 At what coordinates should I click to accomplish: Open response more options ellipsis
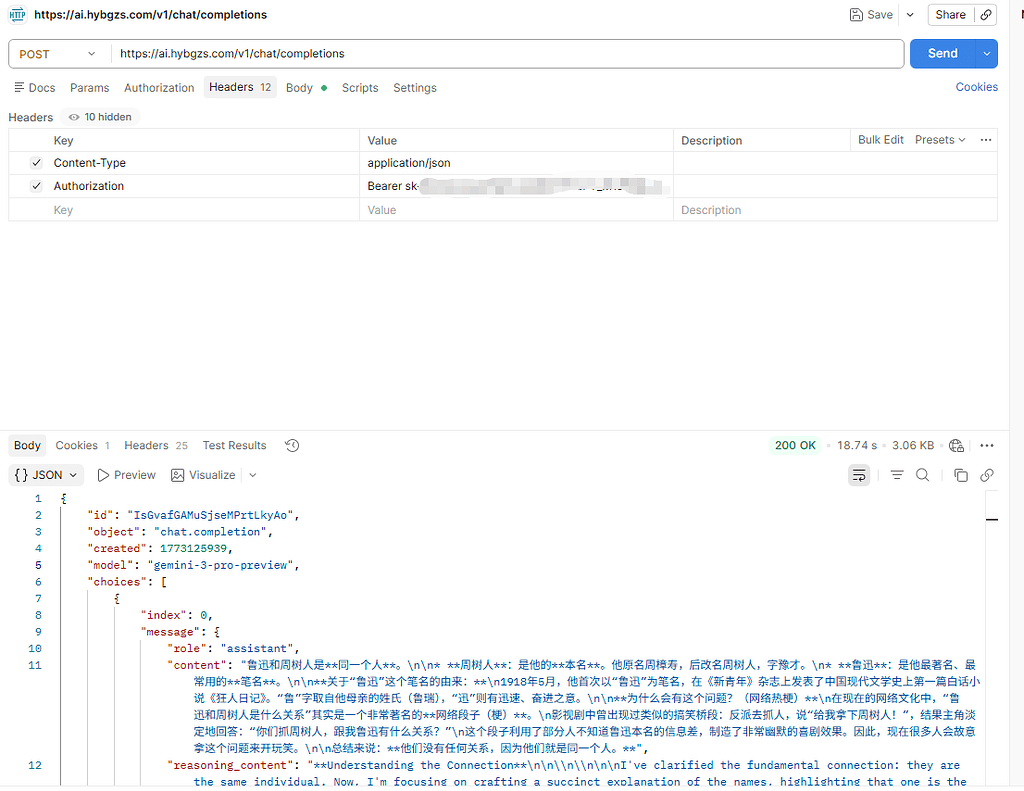(x=987, y=445)
